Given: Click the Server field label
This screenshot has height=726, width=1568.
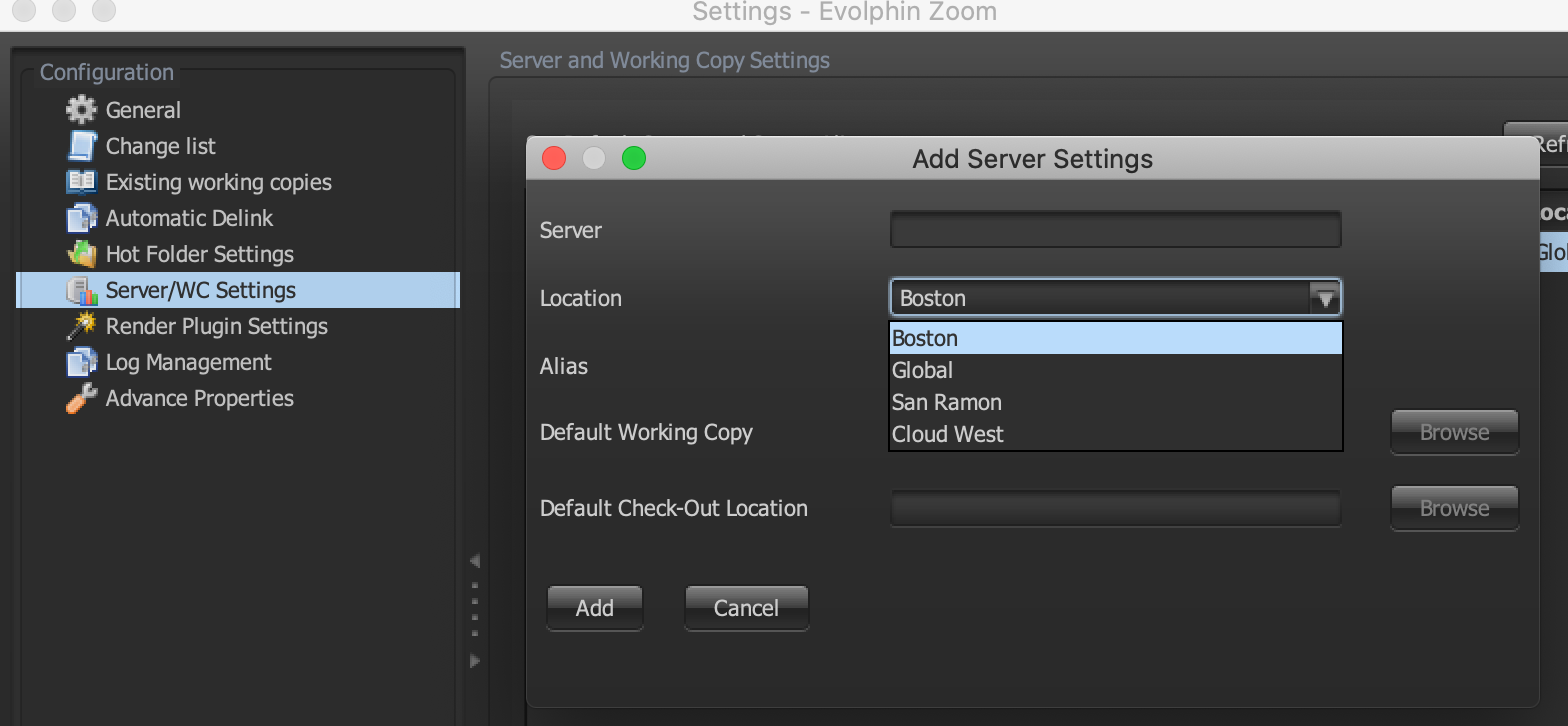Looking at the screenshot, I should (570, 230).
